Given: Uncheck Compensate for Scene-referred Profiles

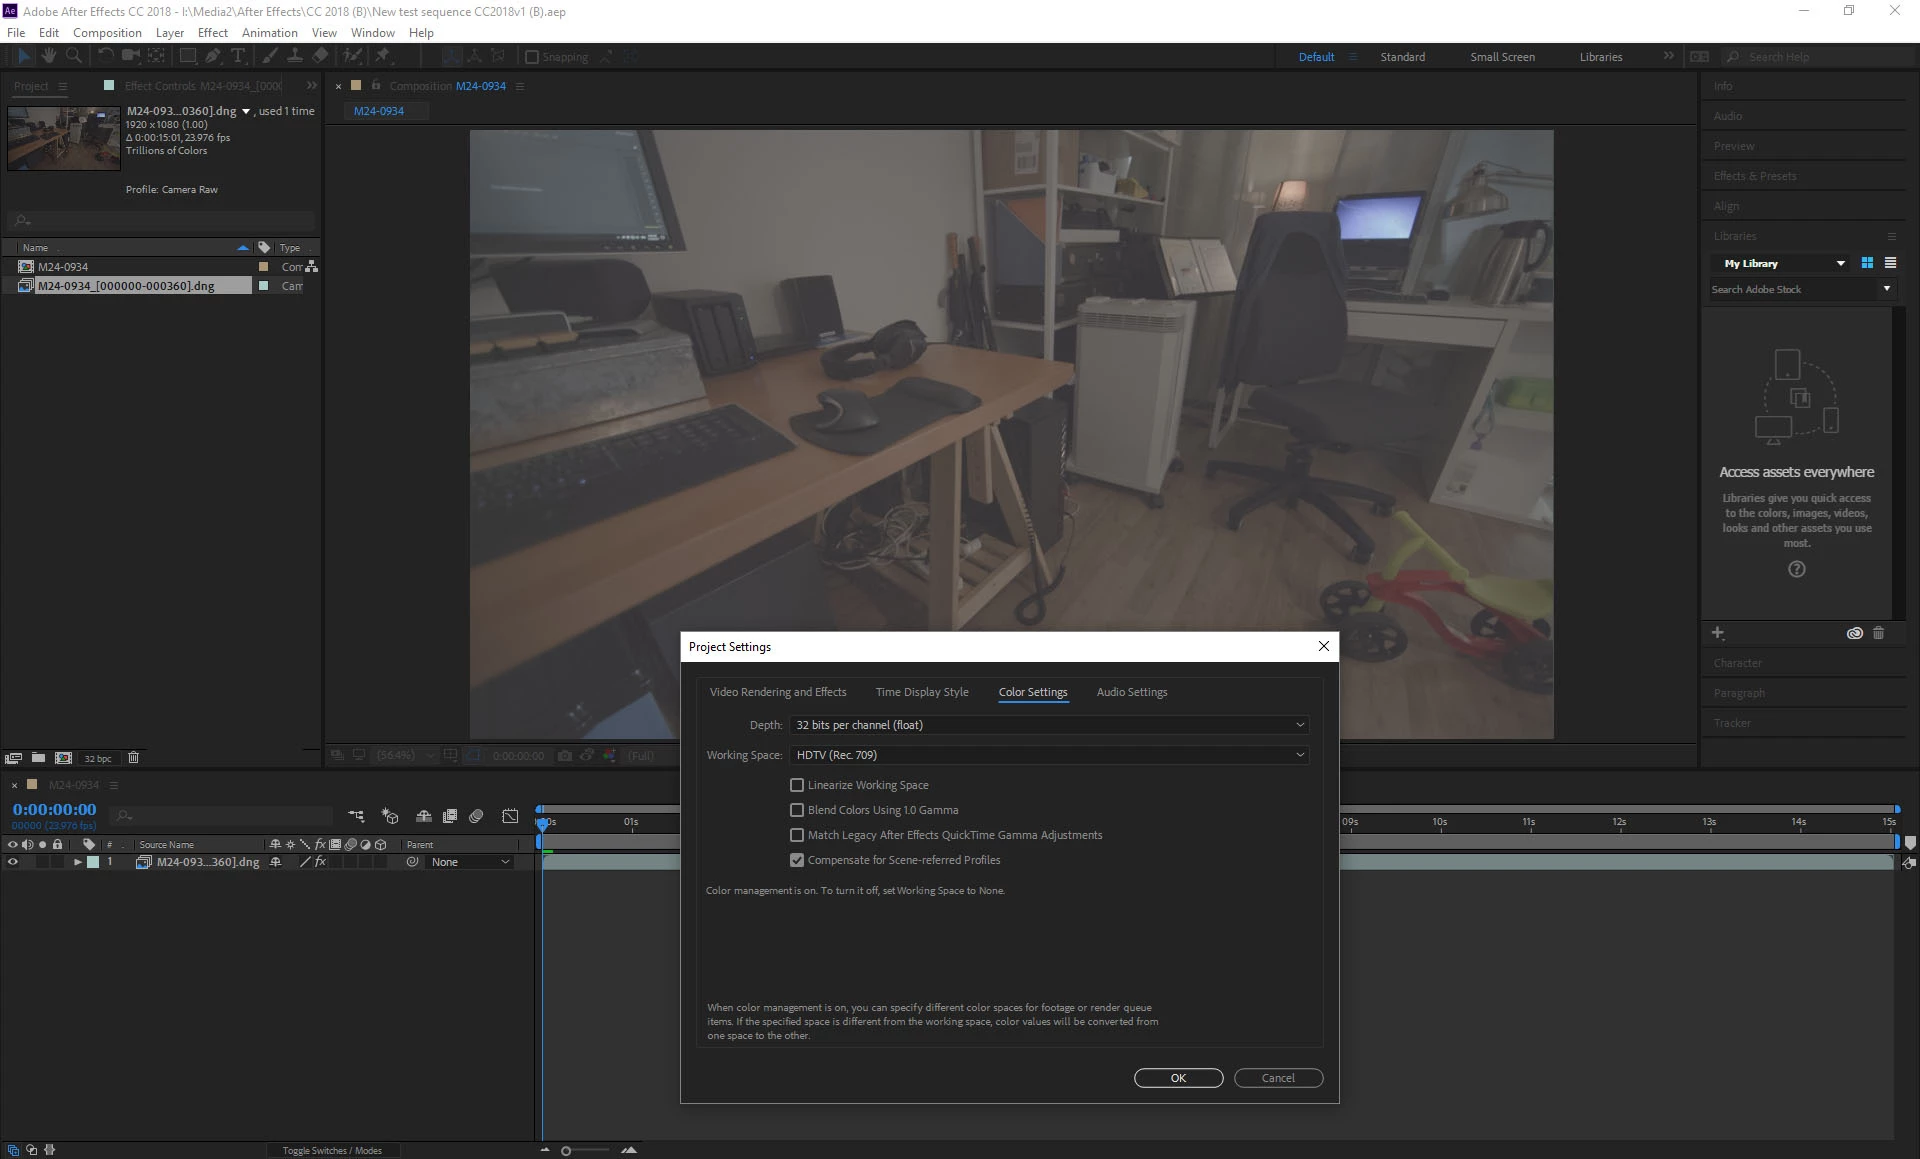Looking at the screenshot, I should [797, 860].
